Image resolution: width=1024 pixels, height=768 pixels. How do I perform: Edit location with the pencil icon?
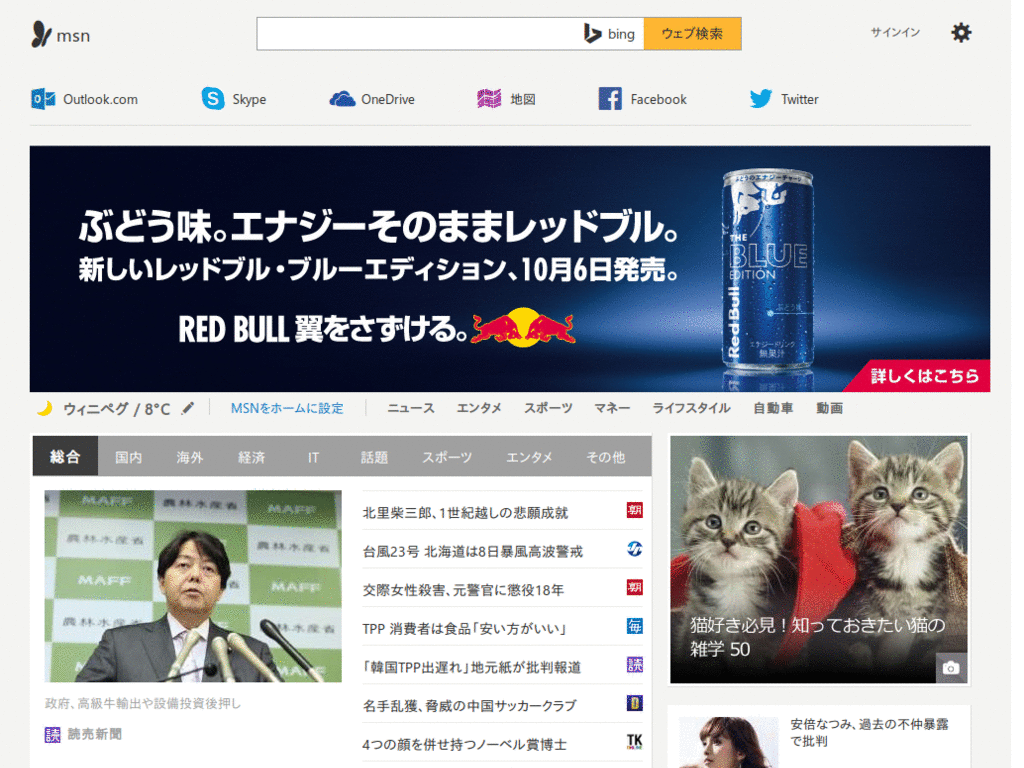click(x=188, y=408)
